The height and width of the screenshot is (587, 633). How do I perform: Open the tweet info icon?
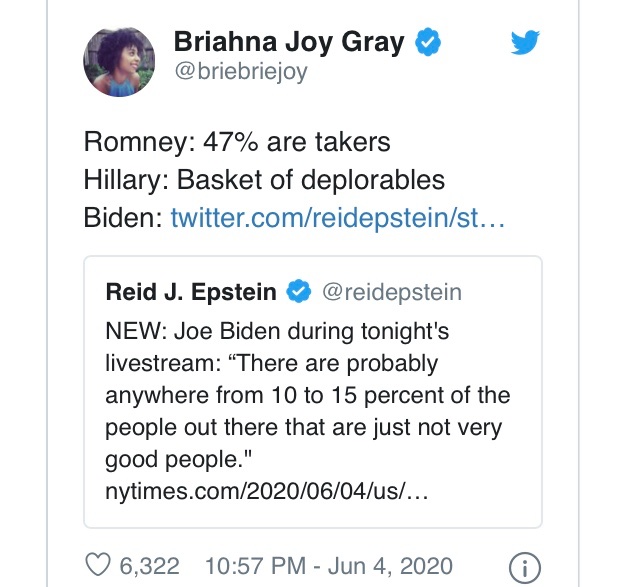click(x=525, y=566)
